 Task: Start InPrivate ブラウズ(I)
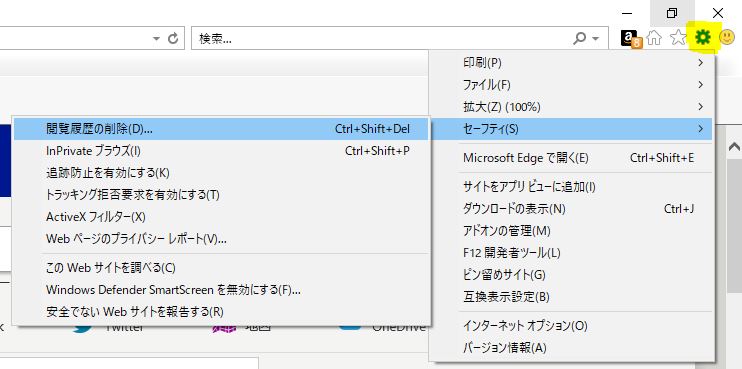point(221,151)
